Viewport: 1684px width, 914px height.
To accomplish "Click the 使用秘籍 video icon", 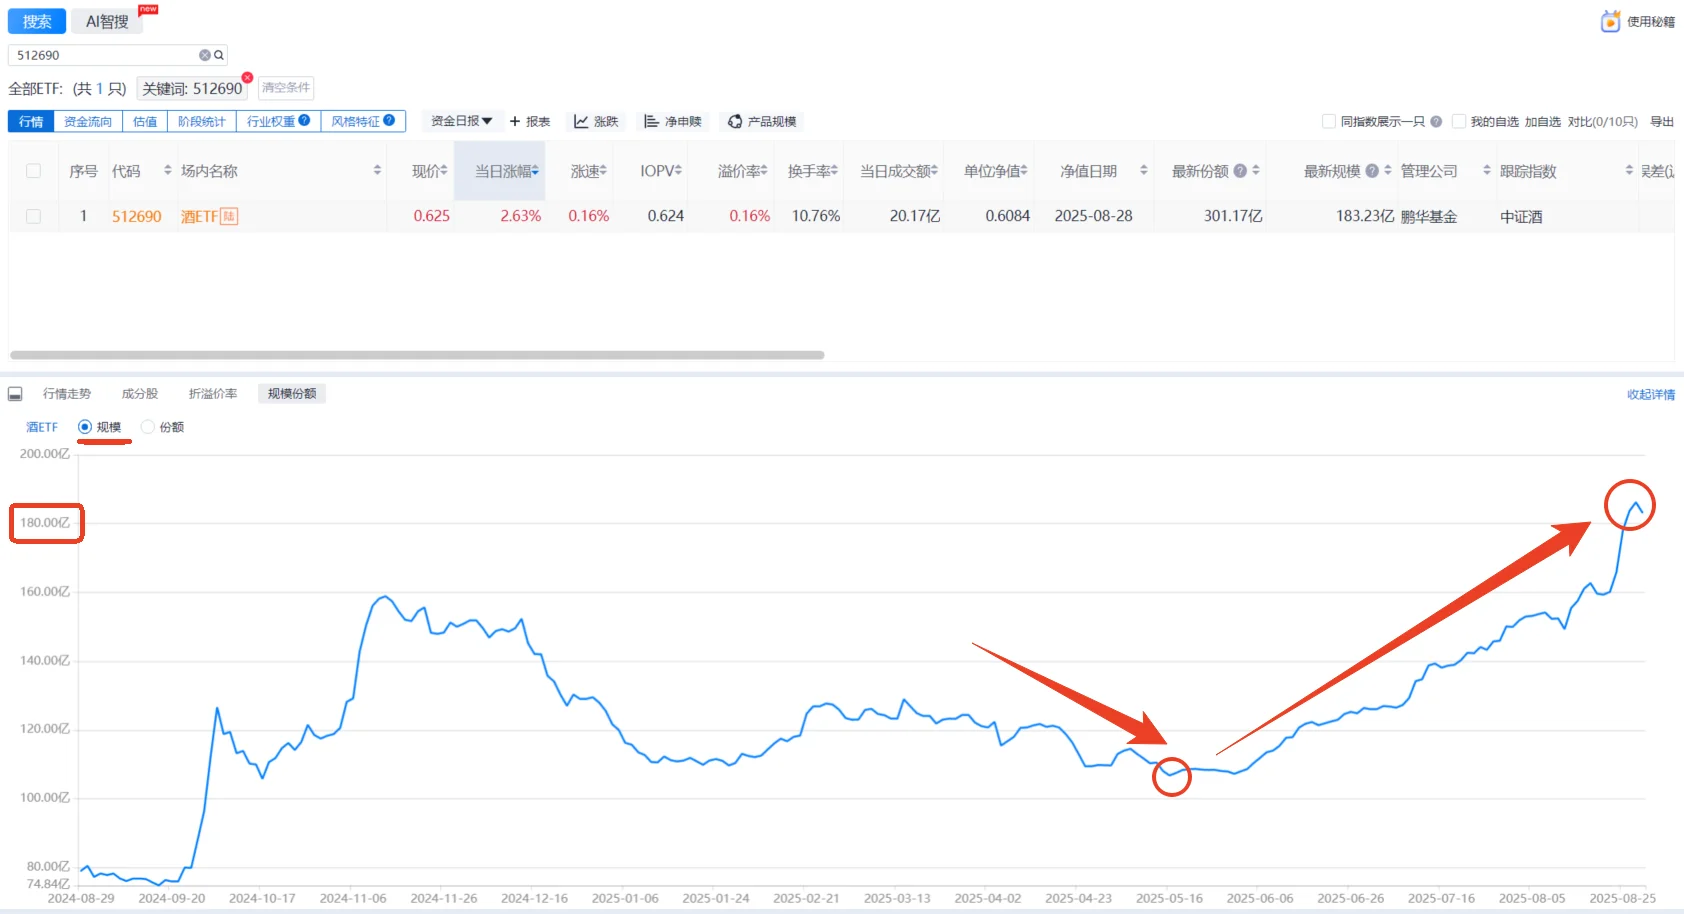I will pos(1610,21).
